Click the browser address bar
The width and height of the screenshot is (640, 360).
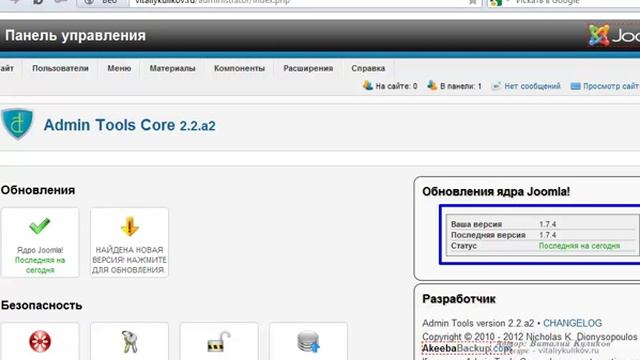[x=304, y=2]
